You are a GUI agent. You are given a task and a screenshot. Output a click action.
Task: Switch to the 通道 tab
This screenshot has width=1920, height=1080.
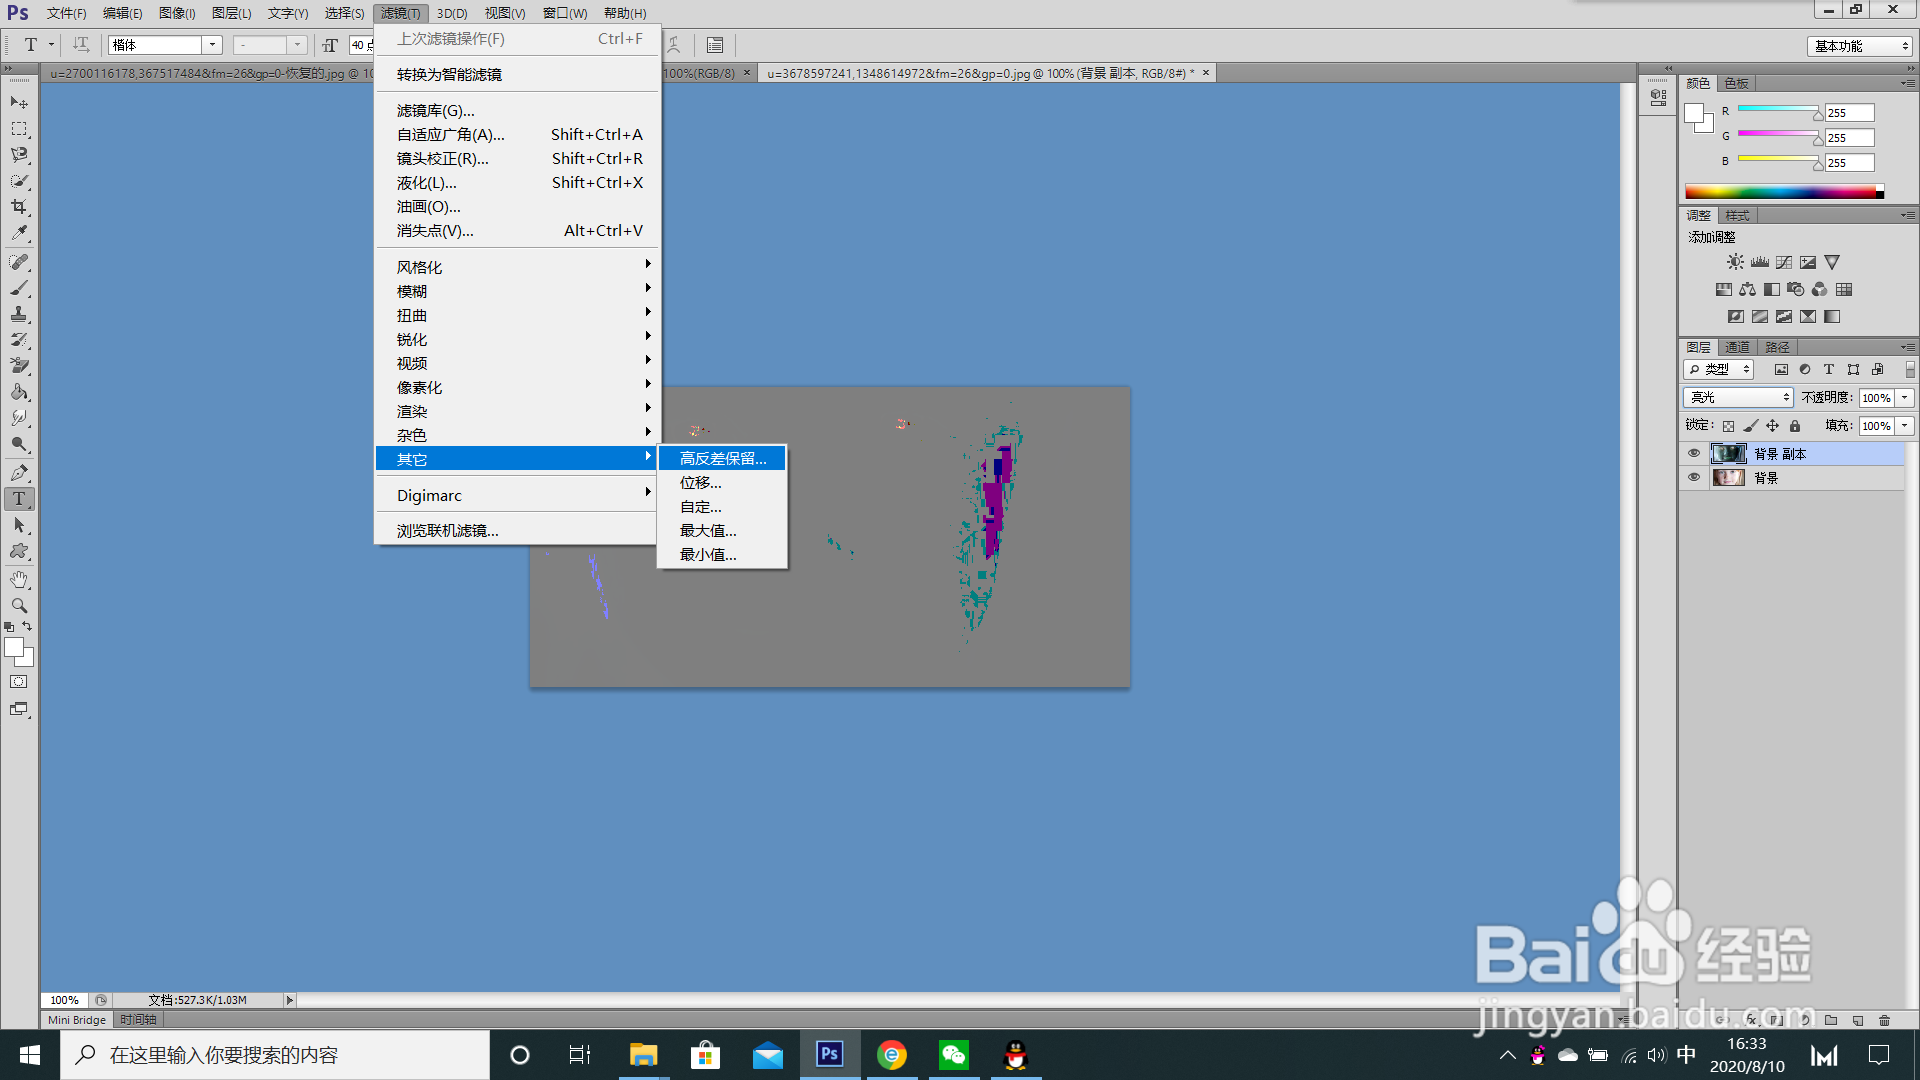1737,347
